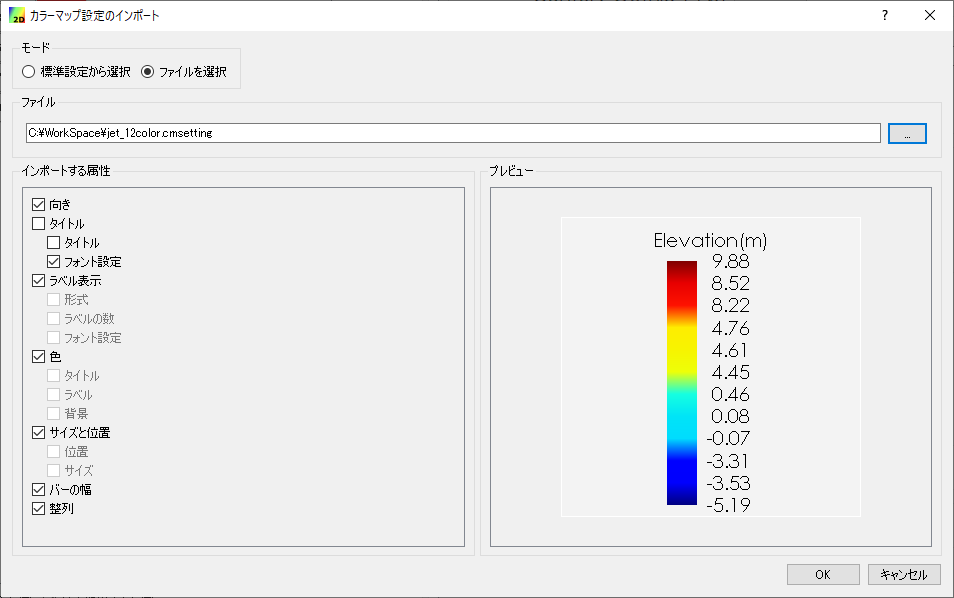Click the file path input field
Viewport: 954px width, 598px height.
[453, 133]
